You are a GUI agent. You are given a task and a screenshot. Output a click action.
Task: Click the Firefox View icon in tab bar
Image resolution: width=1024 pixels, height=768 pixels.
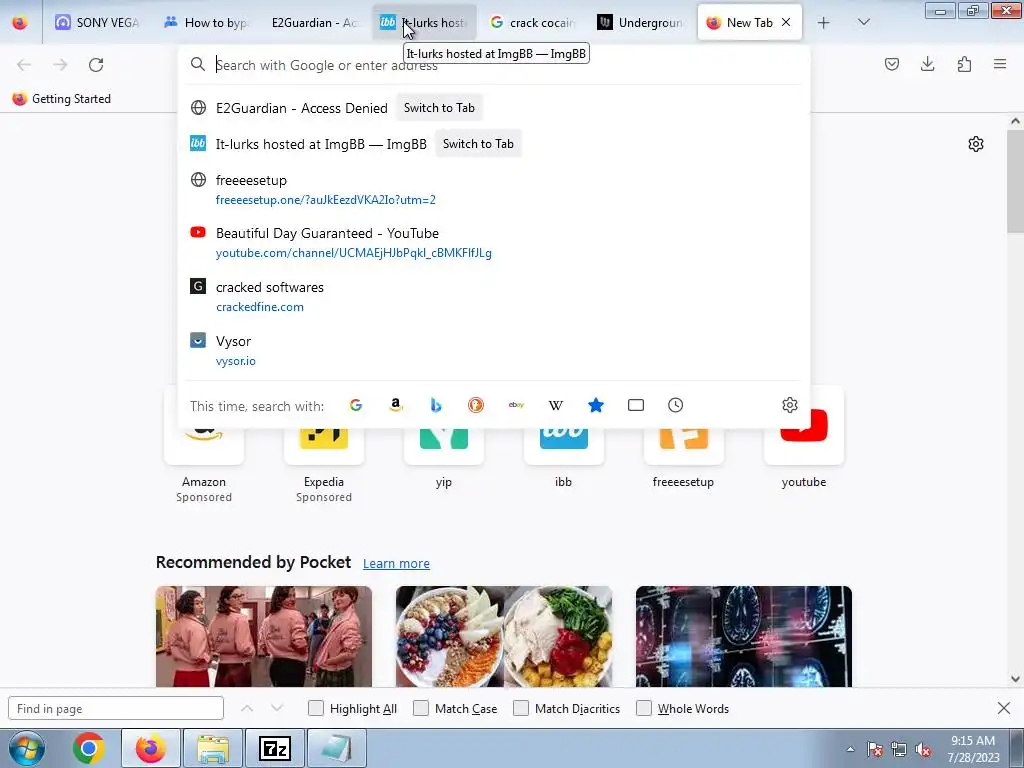(x=20, y=22)
